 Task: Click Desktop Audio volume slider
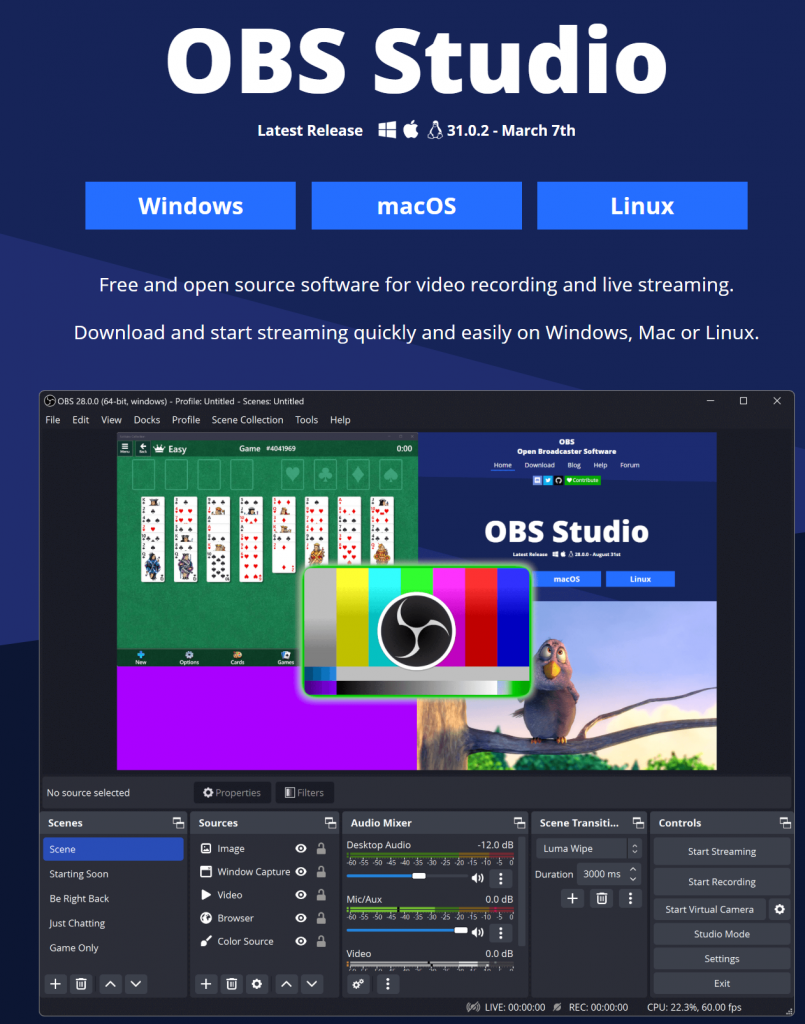406,876
